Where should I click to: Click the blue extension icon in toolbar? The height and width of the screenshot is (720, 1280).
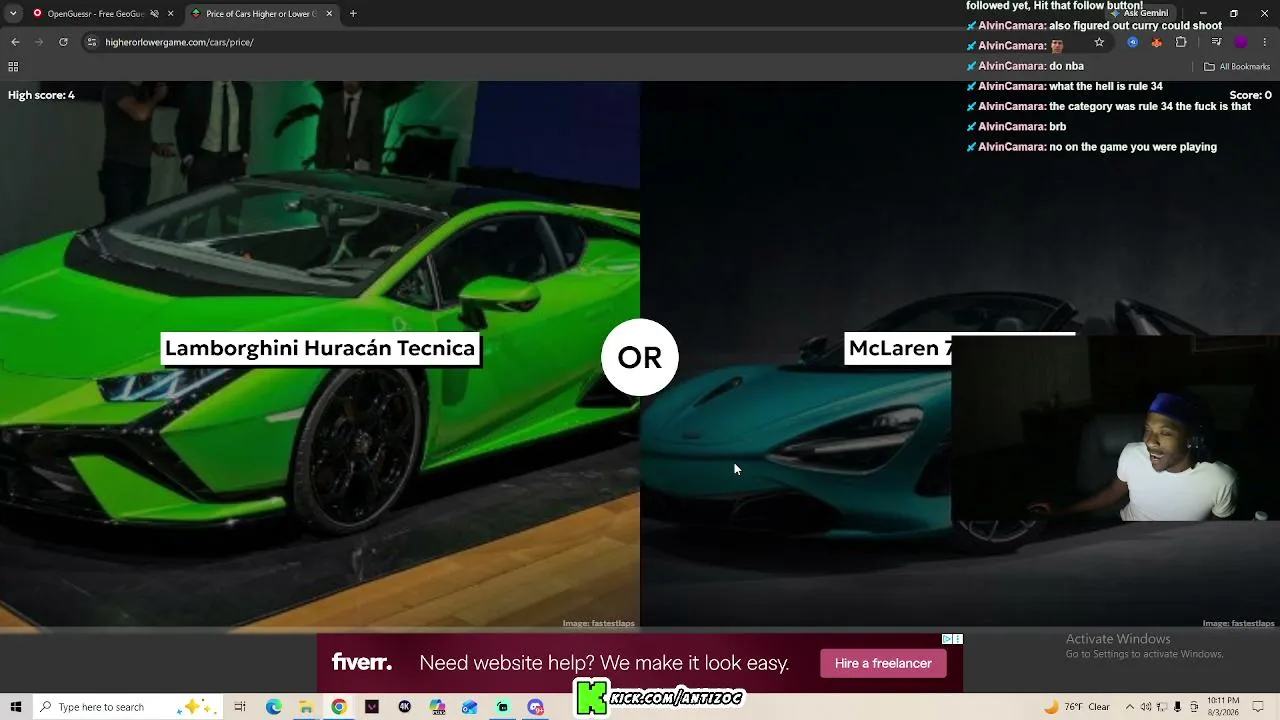1132,42
